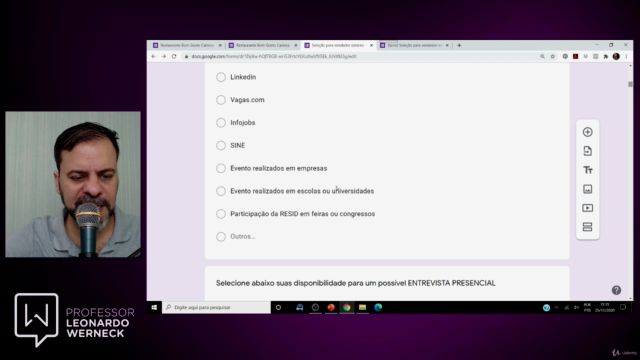This screenshot has height=360, width=640.
Task: Close the first Restaurante Bom Gosto tab
Action: pyautogui.click(x=220, y=45)
